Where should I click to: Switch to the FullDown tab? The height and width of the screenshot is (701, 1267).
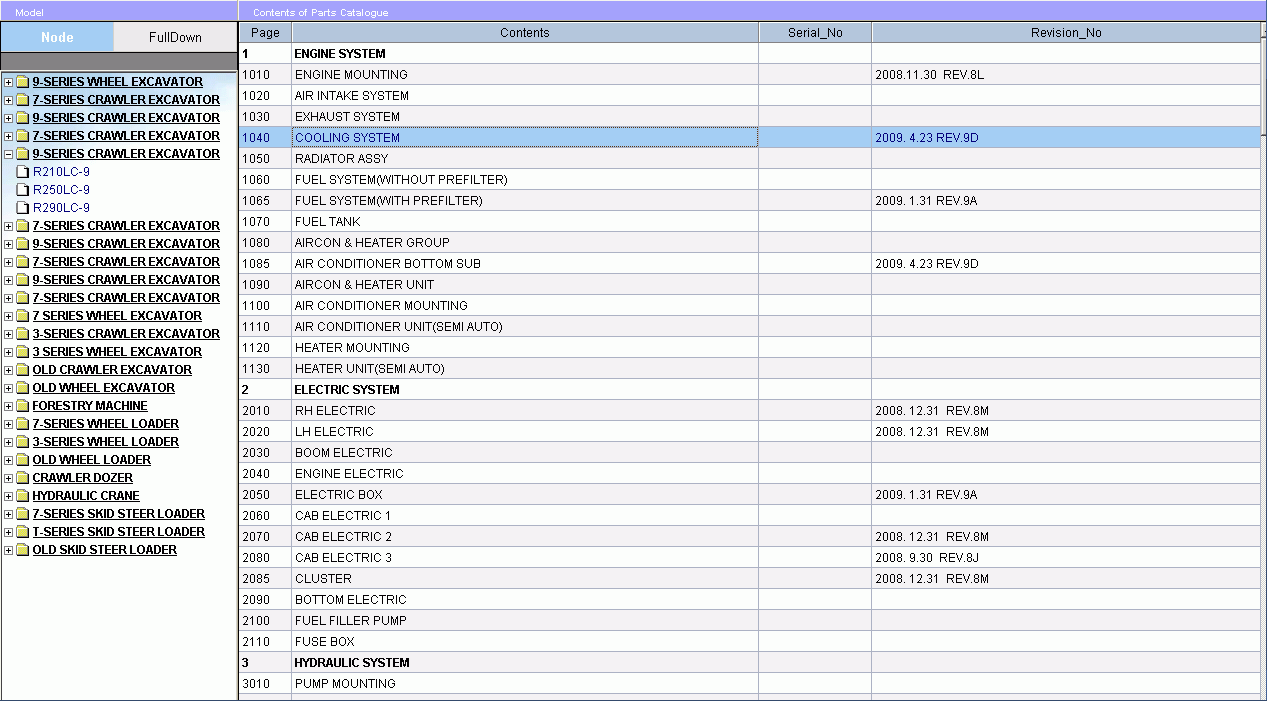175,37
